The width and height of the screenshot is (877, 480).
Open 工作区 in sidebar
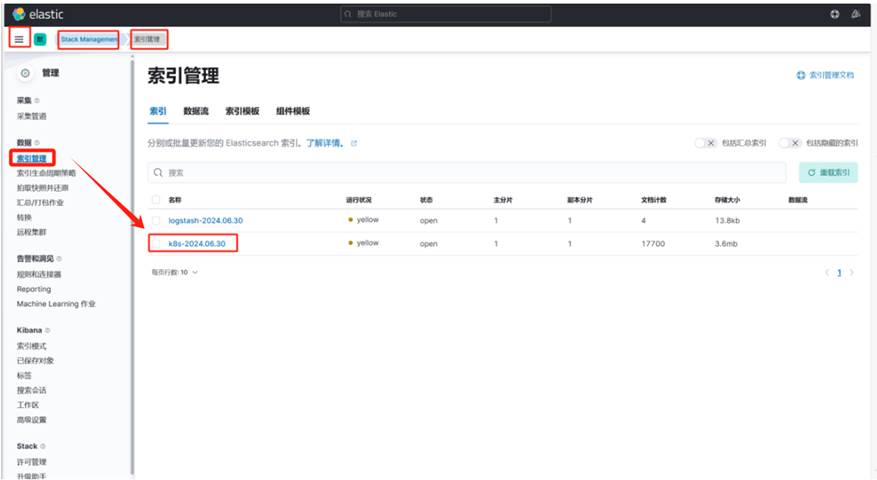27,404
